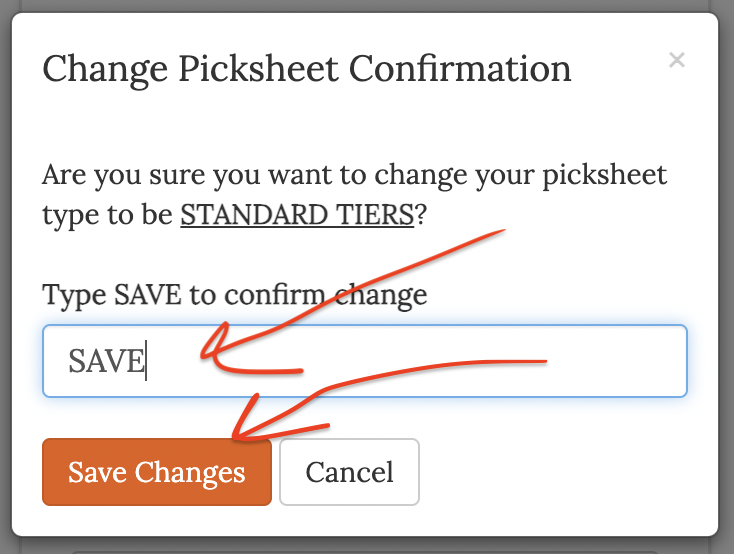The width and height of the screenshot is (734, 554).
Task: Click the Change Picksheet Confirmation heading
Action: coord(307,69)
